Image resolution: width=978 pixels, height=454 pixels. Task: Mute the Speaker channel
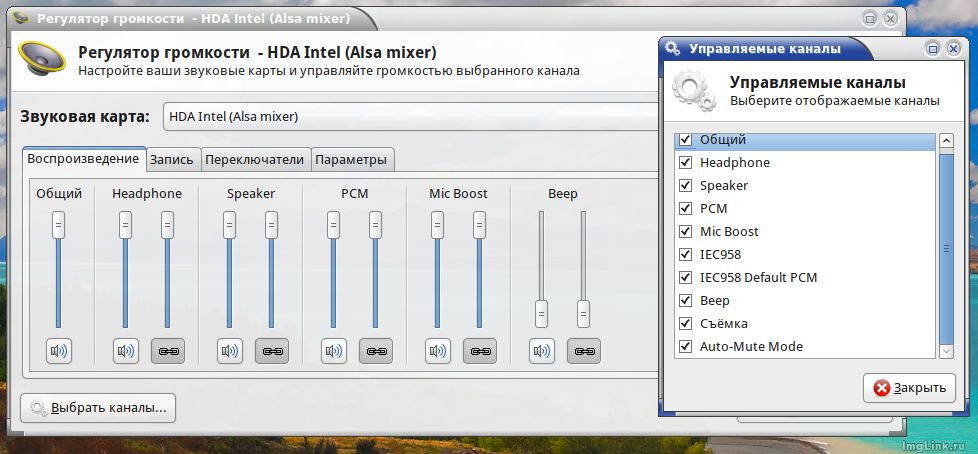click(x=230, y=351)
